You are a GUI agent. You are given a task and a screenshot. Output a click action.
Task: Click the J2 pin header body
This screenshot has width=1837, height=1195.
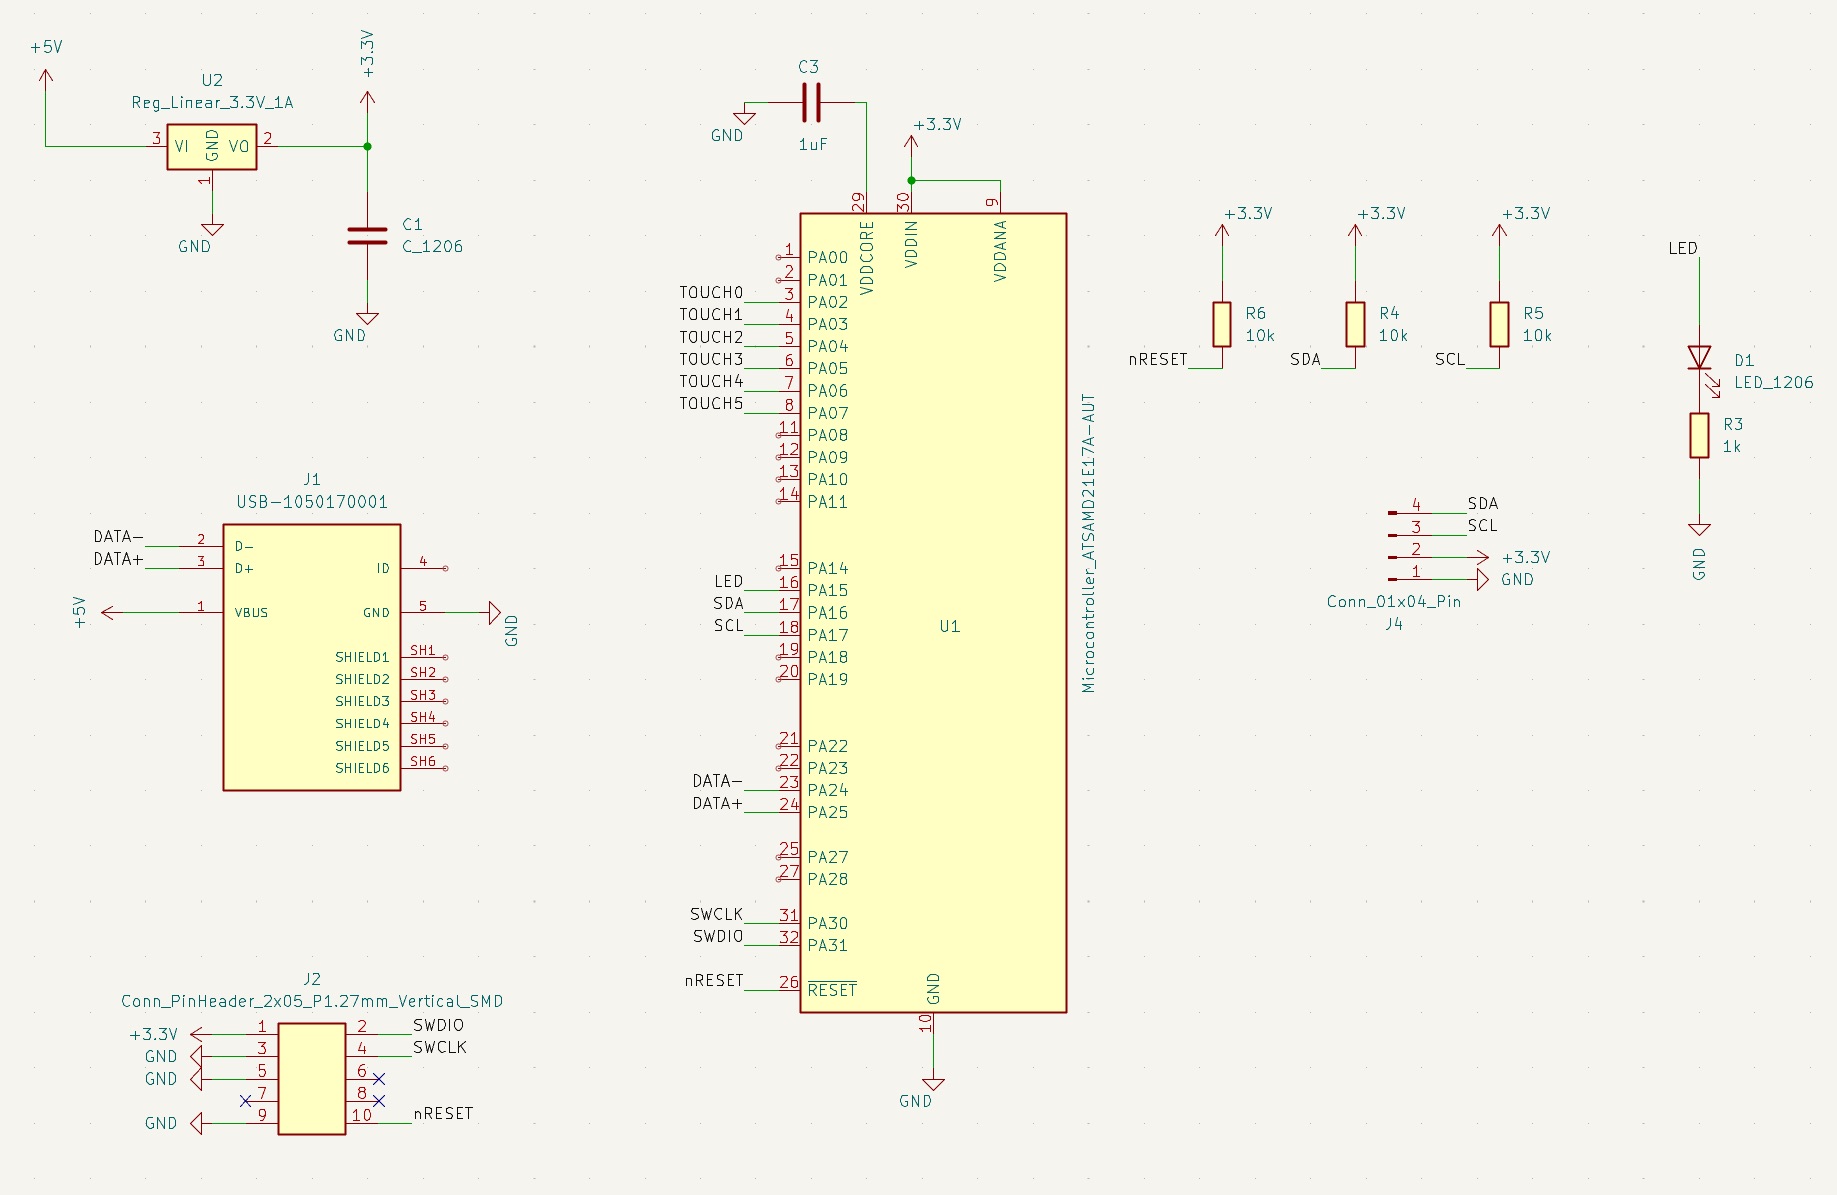tap(311, 1078)
